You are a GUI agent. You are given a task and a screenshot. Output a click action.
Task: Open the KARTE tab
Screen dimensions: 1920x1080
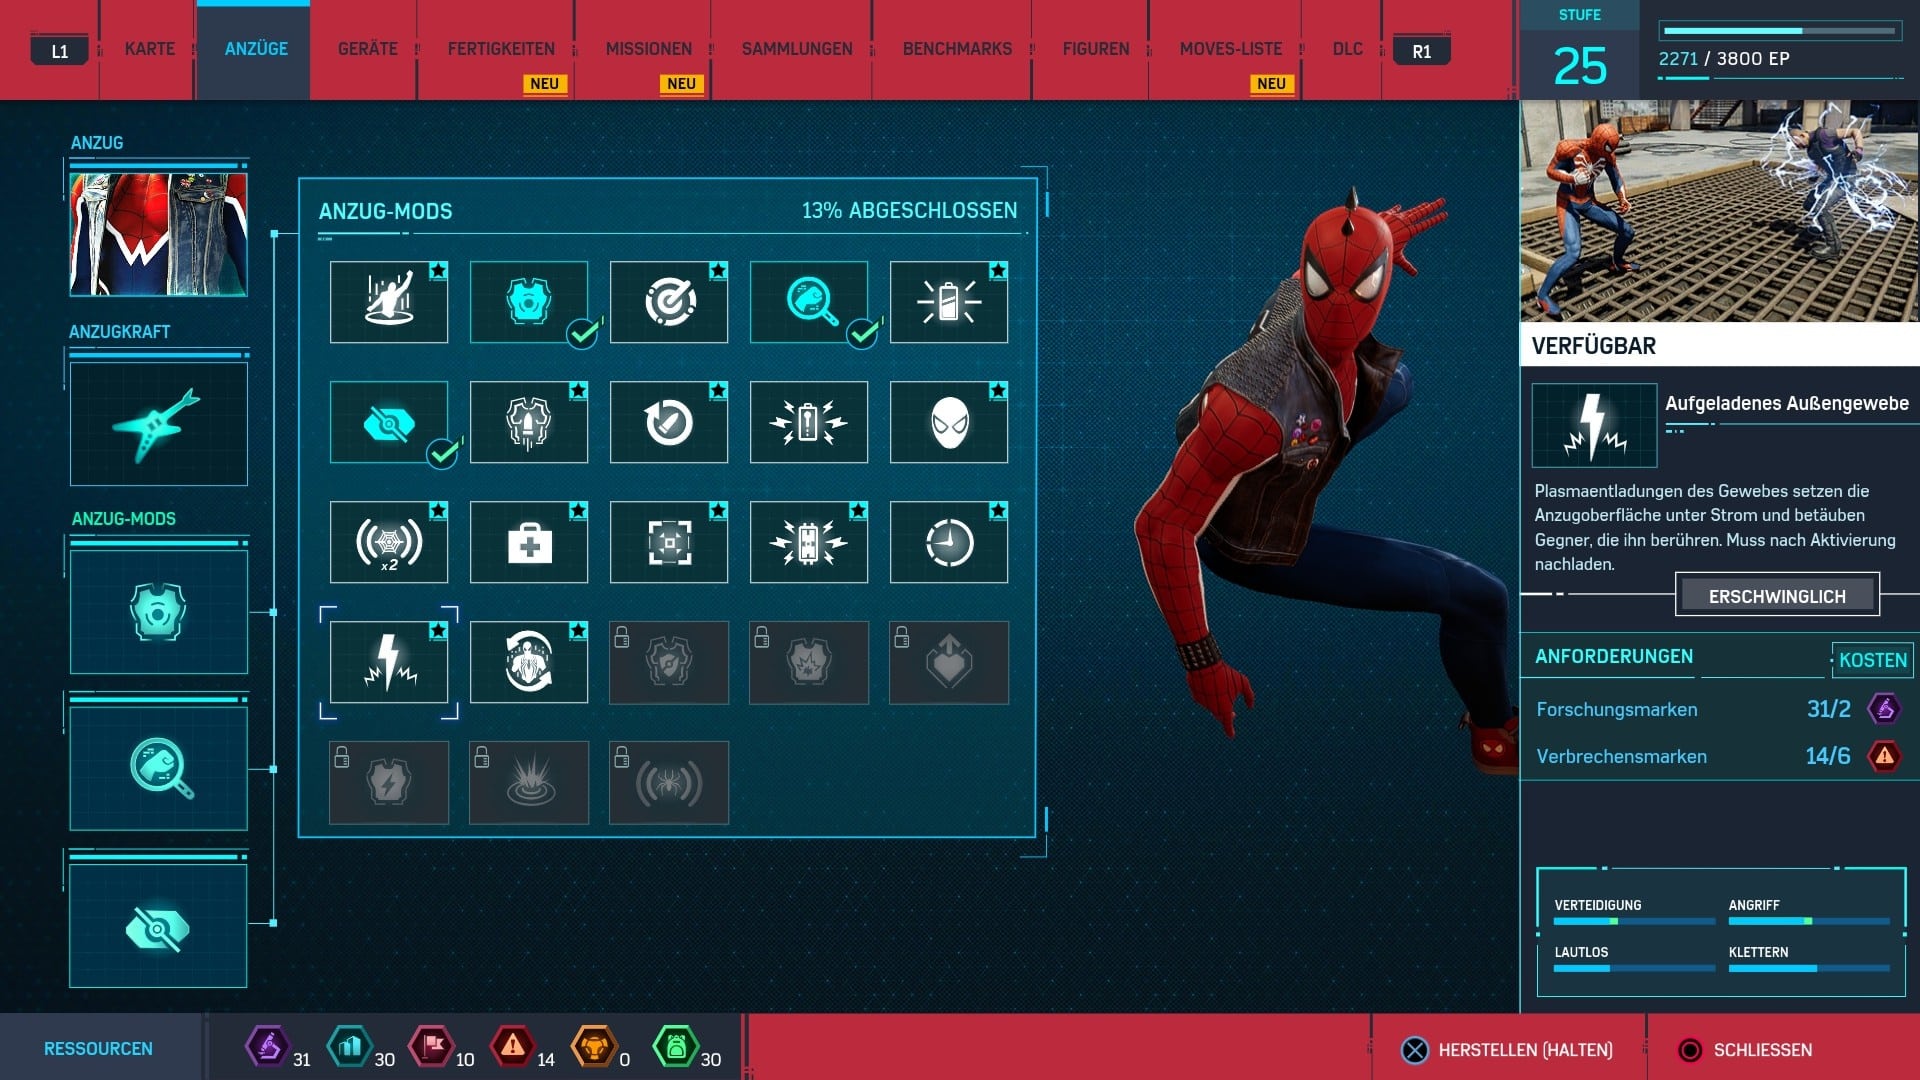[150, 49]
